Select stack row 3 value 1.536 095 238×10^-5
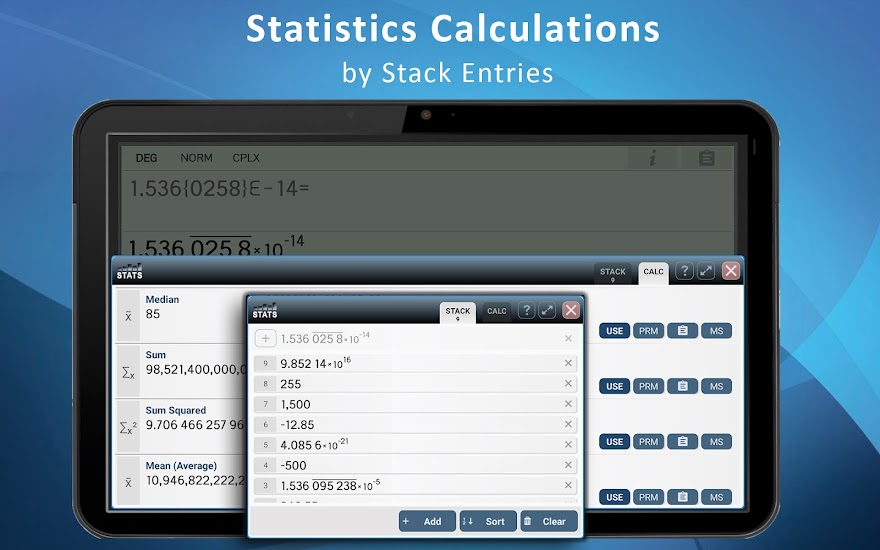Image resolution: width=880 pixels, height=550 pixels. (x=415, y=485)
